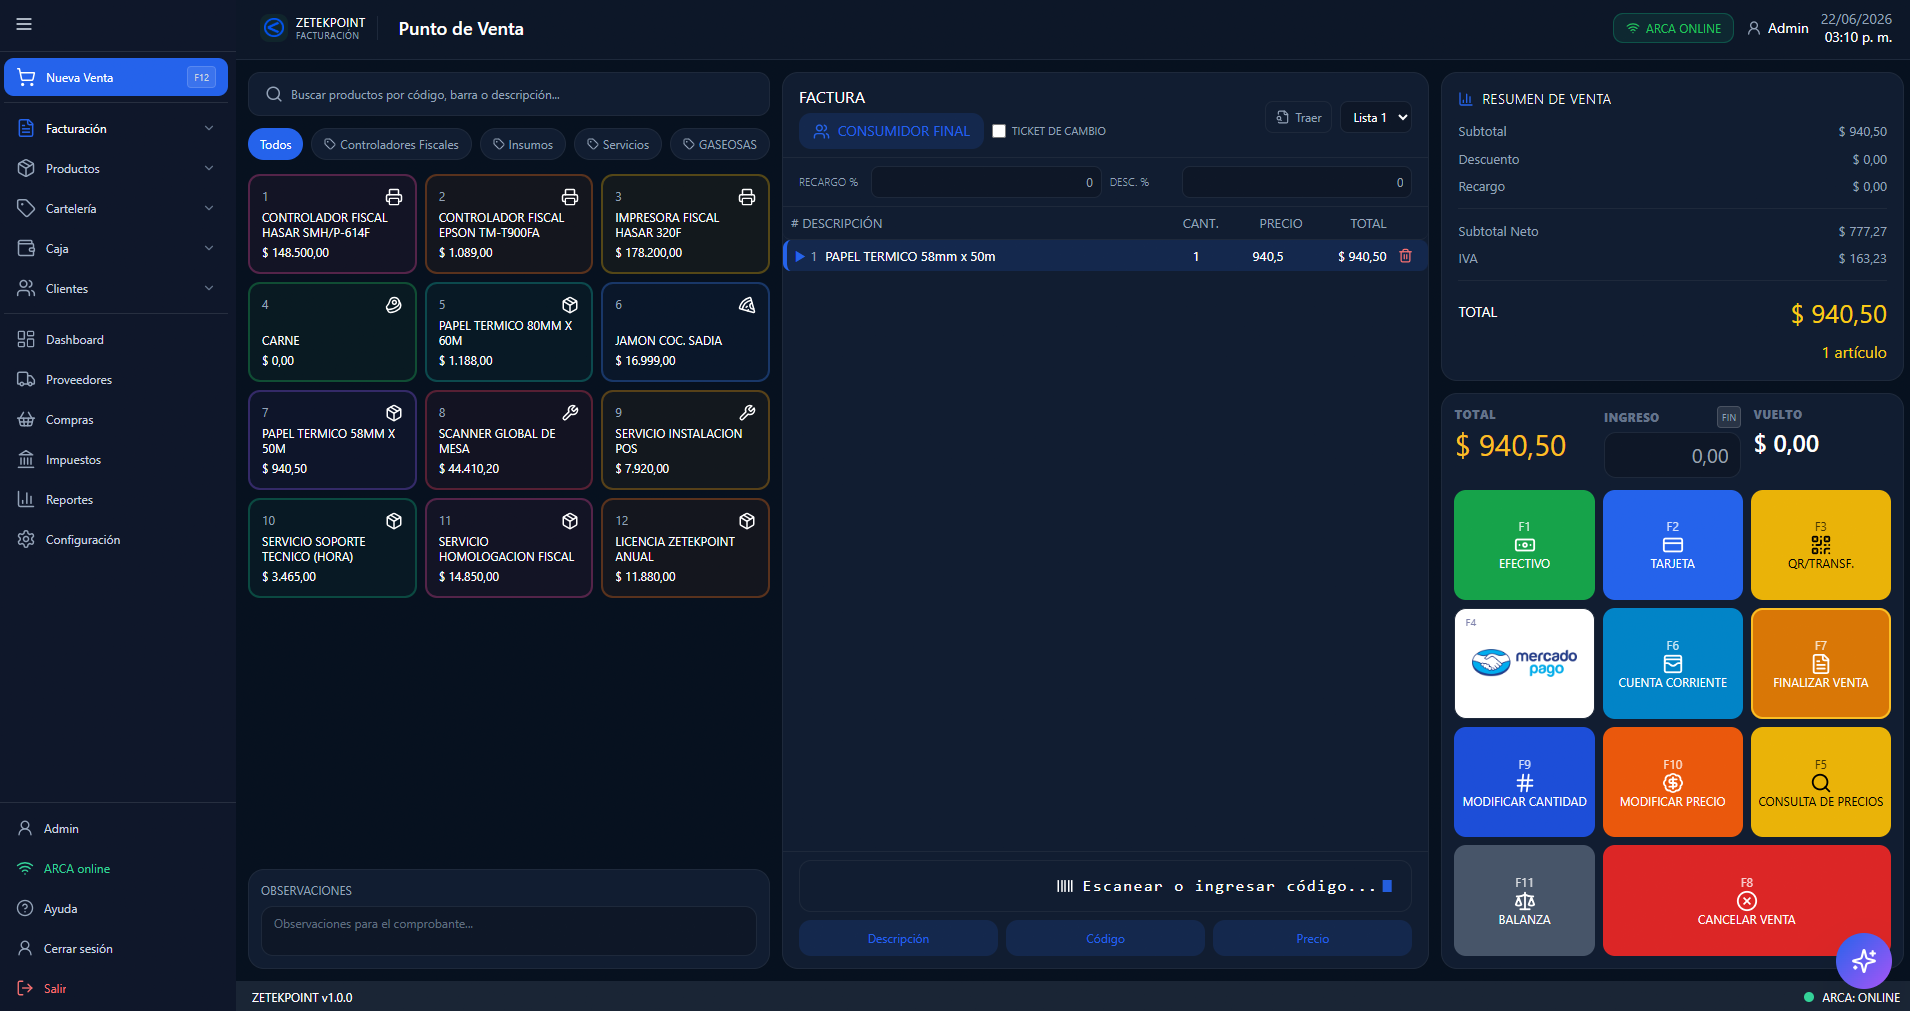This screenshot has width=1910, height=1011.
Task: Add JAMON COC. SADIA product card
Action: (x=685, y=332)
